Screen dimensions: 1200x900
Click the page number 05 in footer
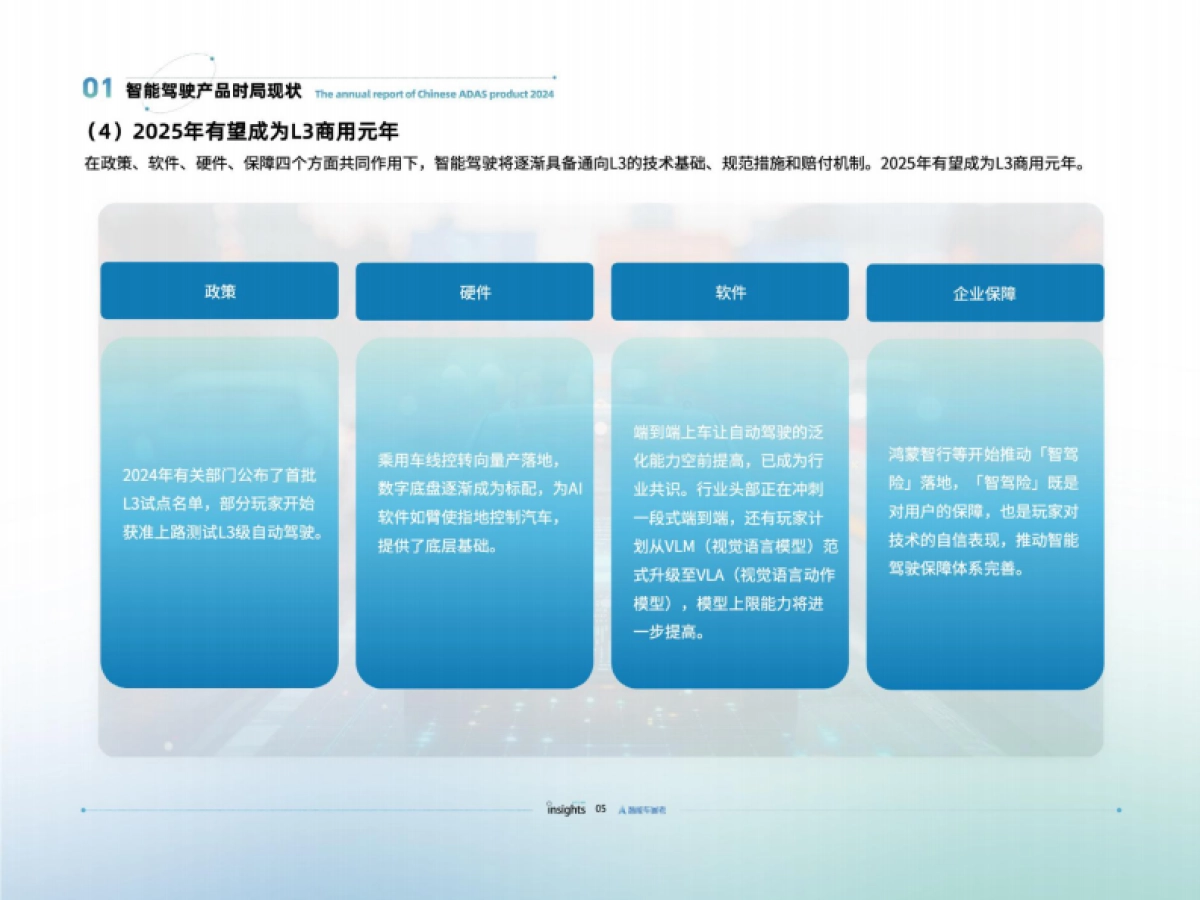coord(601,810)
